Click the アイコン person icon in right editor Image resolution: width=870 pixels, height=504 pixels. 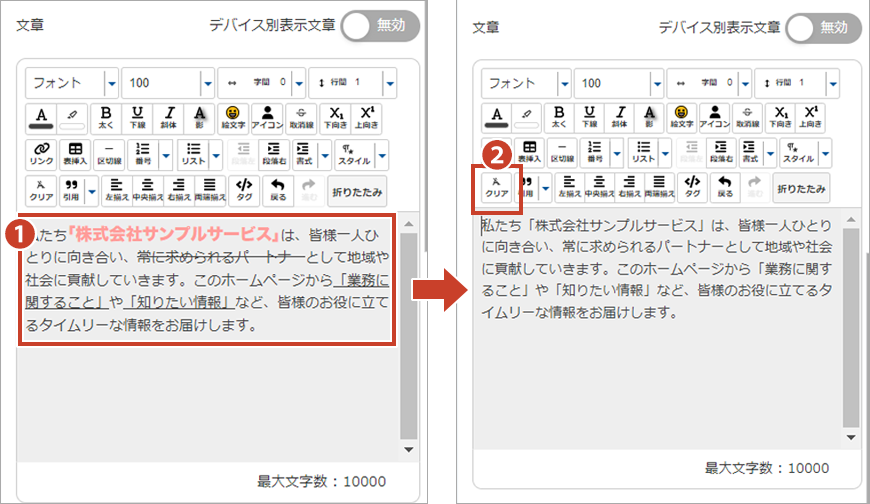coord(714,118)
